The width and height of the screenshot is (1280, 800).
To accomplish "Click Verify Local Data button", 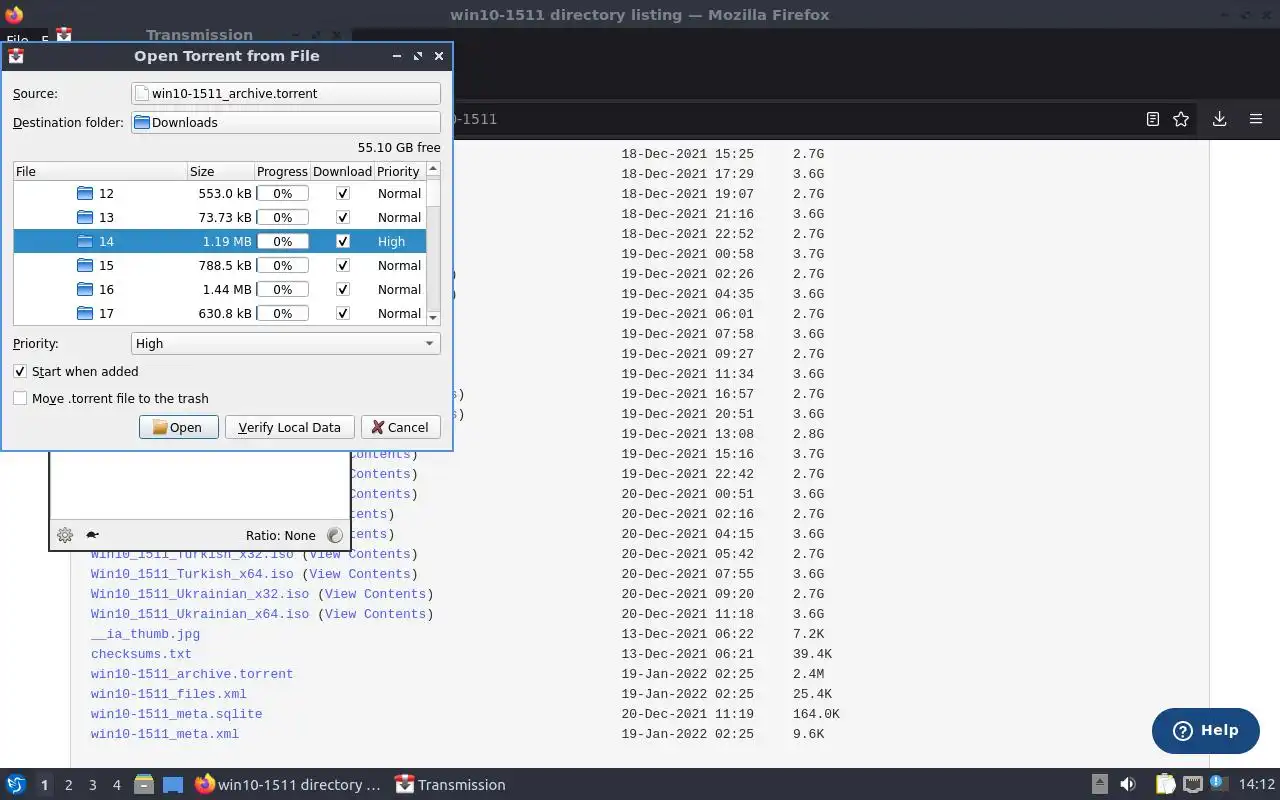I will pyautogui.click(x=289, y=427).
